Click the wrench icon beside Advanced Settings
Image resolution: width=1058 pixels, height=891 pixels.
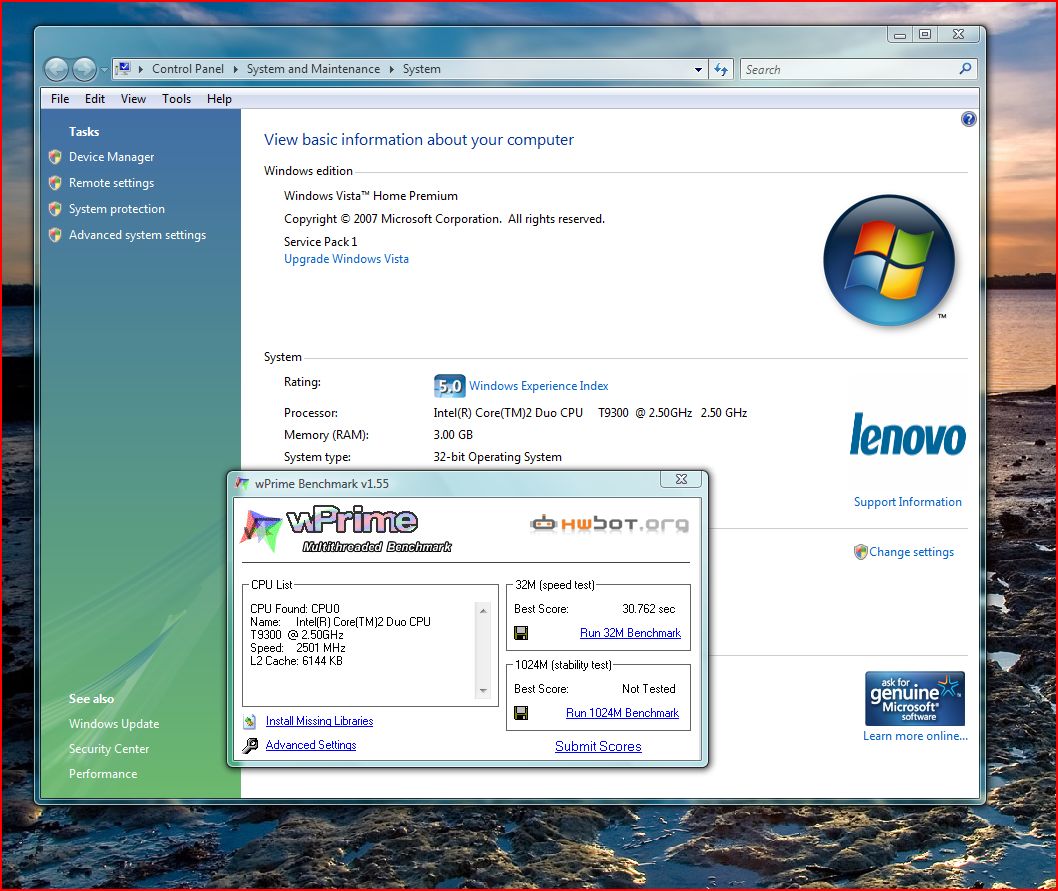(250, 745)
